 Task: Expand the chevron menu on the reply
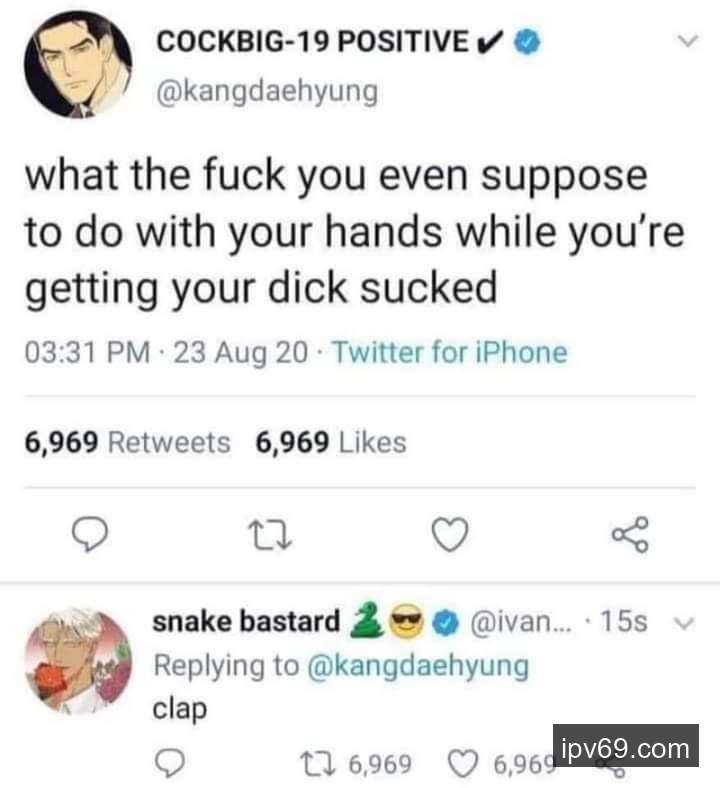click(683, 623)
